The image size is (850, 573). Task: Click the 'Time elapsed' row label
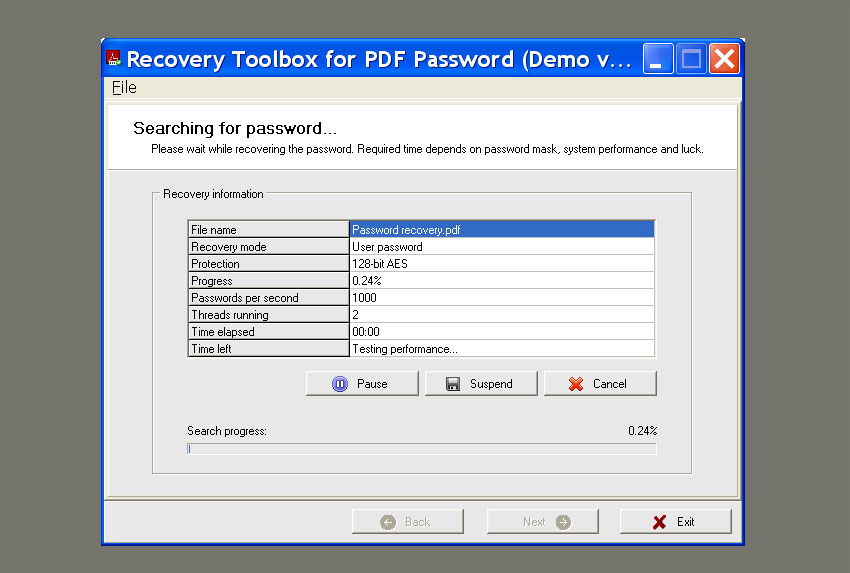pyautogui.click(x=268, y=331)
